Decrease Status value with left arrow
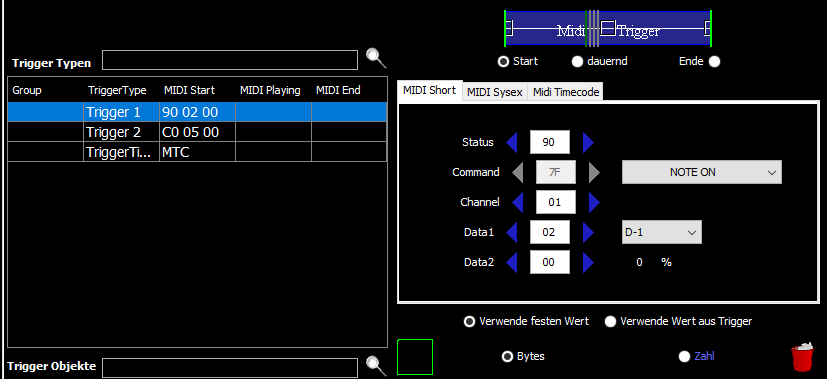The height and width of the screenshot is (379, 827). pos(512,142)
